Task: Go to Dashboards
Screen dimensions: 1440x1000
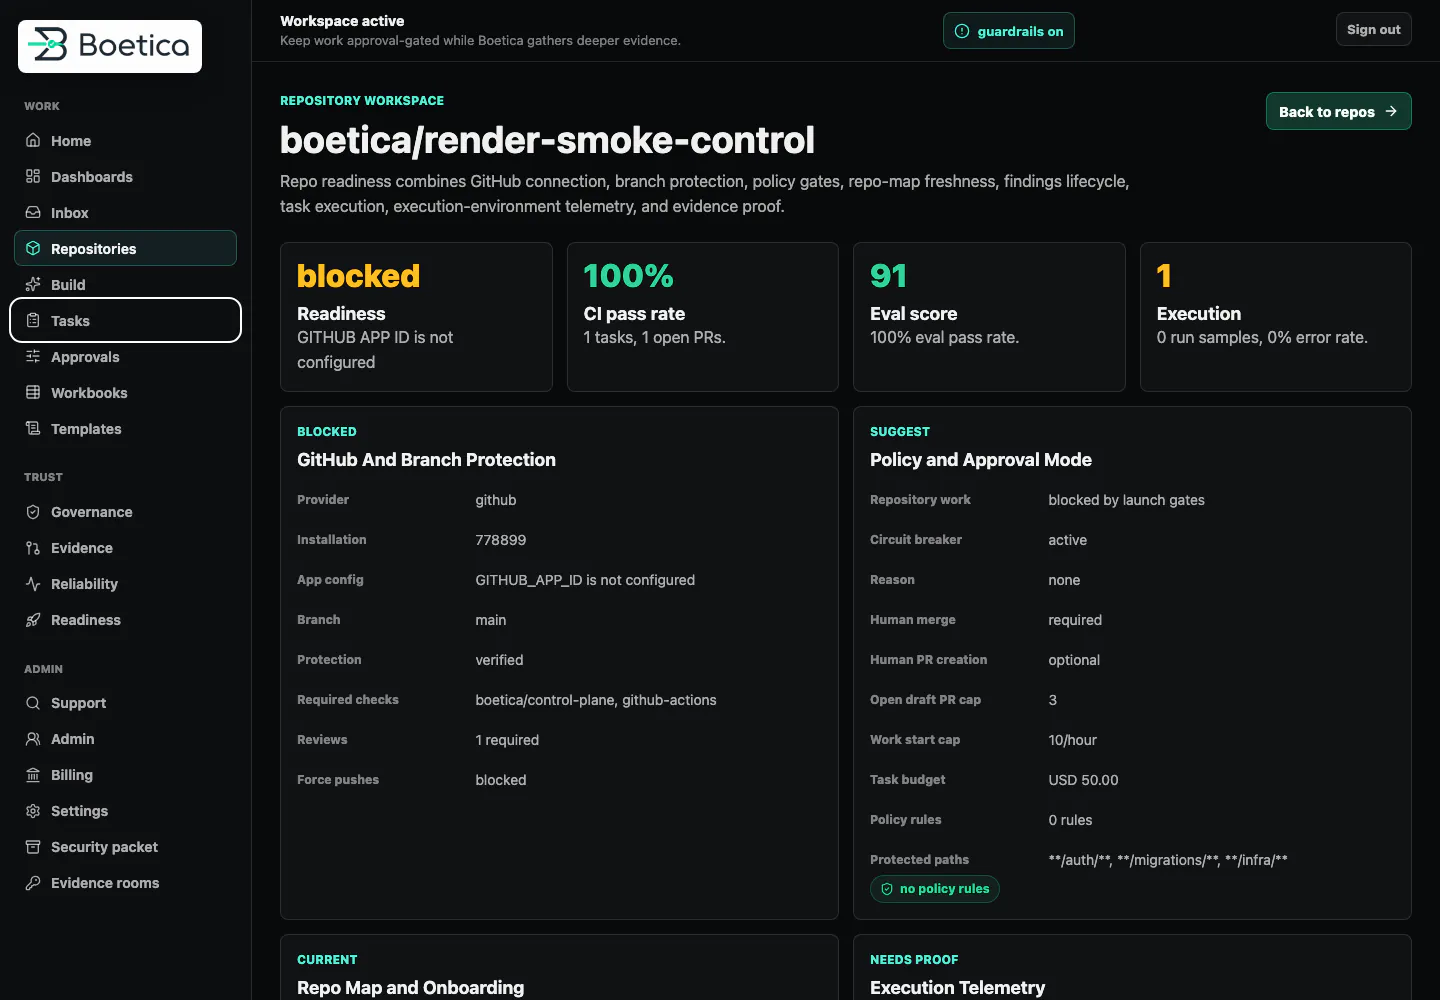Action: click(x=125, y=177)
